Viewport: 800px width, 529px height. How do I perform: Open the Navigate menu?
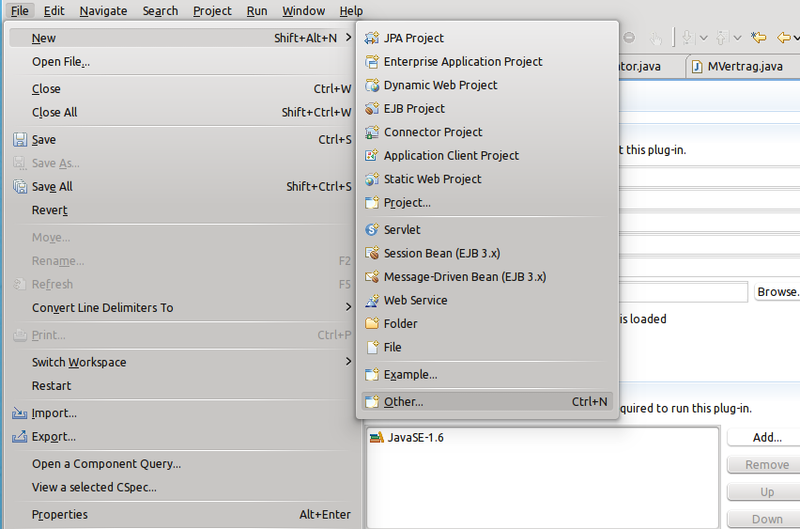[103, 11]
